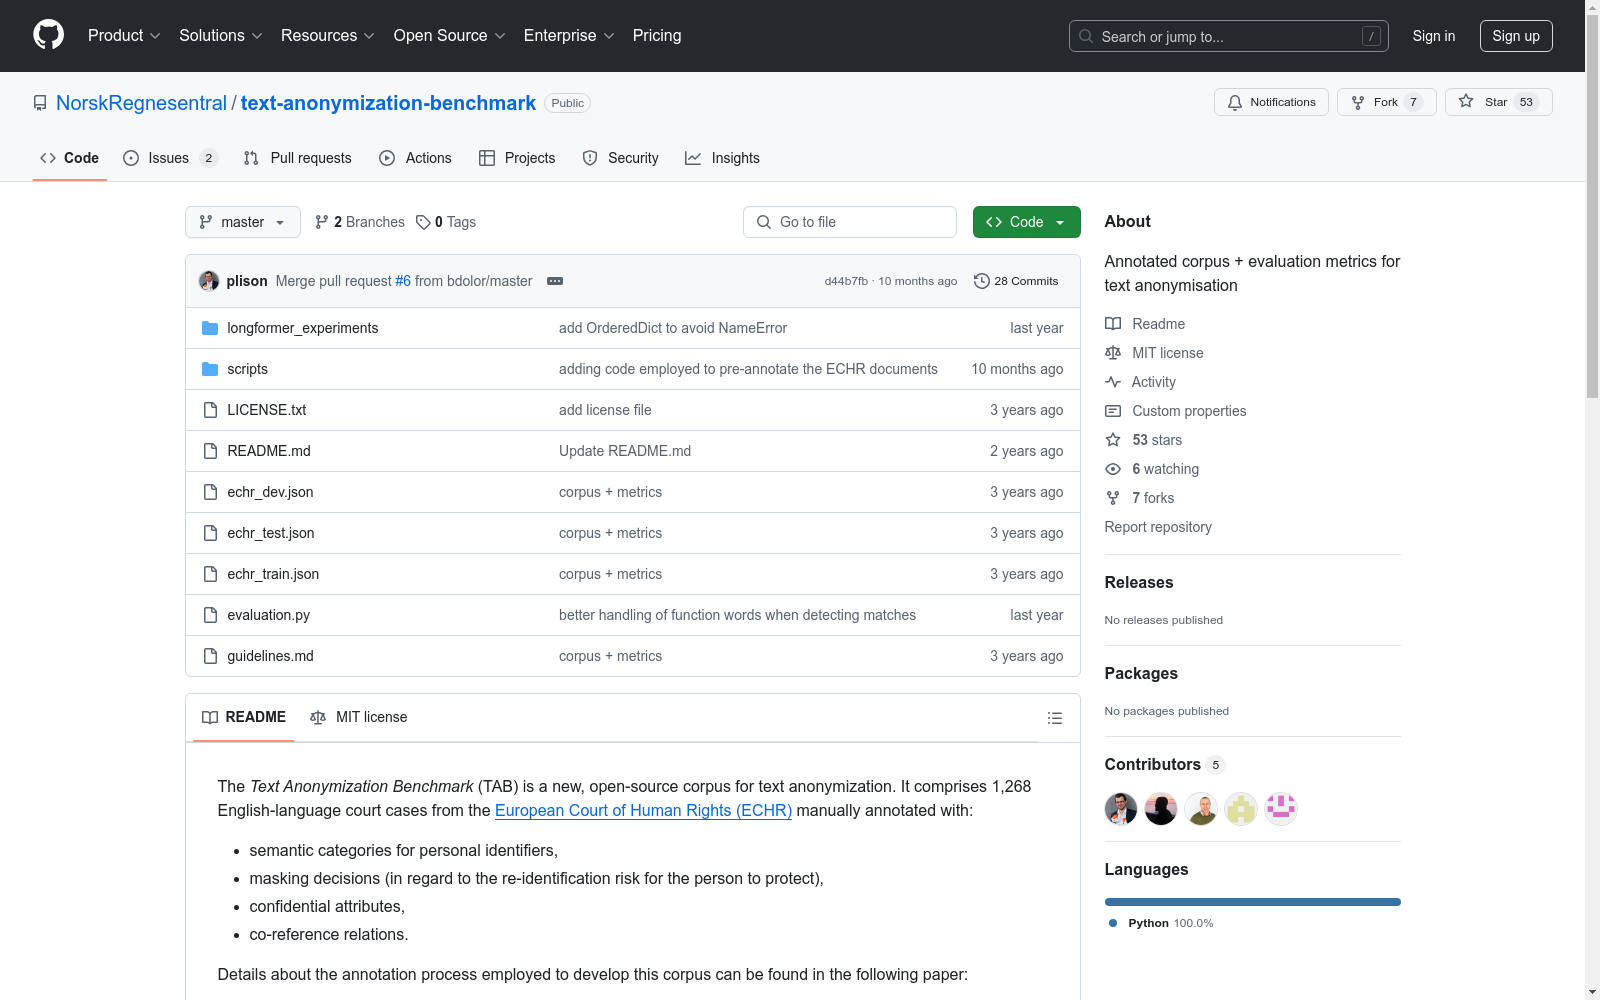Open the Open Source menu
The image size is (1600, 1000).
pos(450,36)
